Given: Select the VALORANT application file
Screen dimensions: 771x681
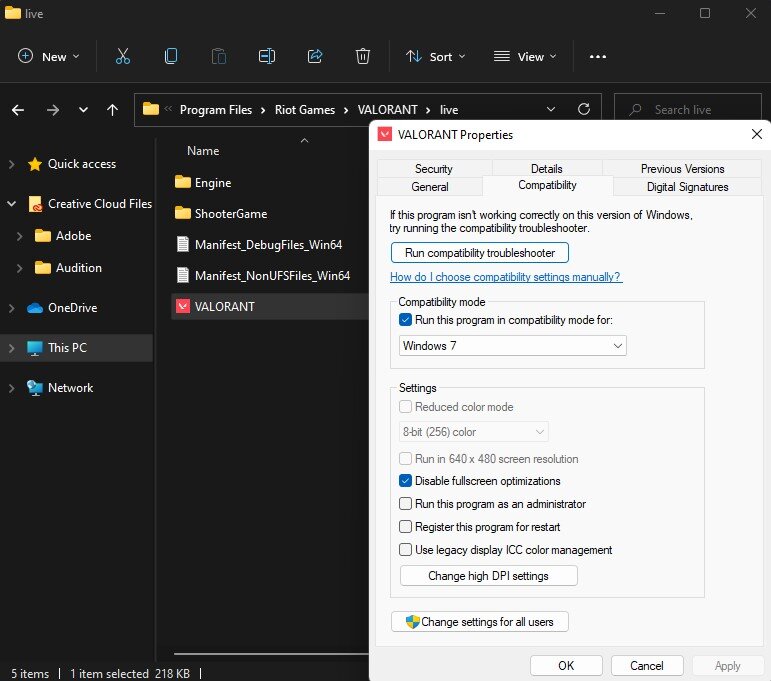Looking at the screenshot, I should click(224, 307).
